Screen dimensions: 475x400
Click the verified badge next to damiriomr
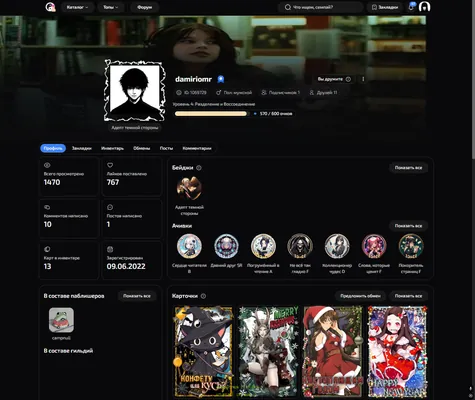(221, 79)
